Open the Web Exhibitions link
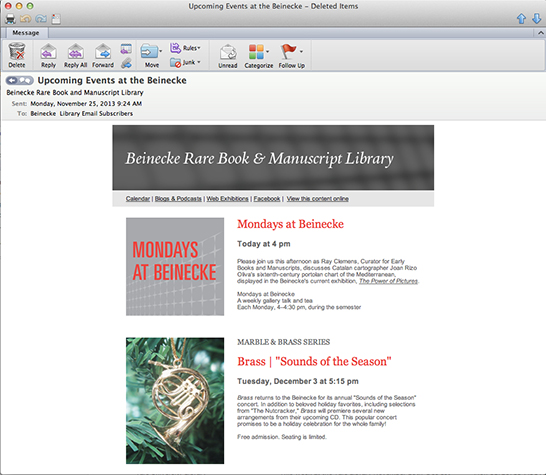Image resolution: width=546 pixels, height=475 pixels. (227, 198)
